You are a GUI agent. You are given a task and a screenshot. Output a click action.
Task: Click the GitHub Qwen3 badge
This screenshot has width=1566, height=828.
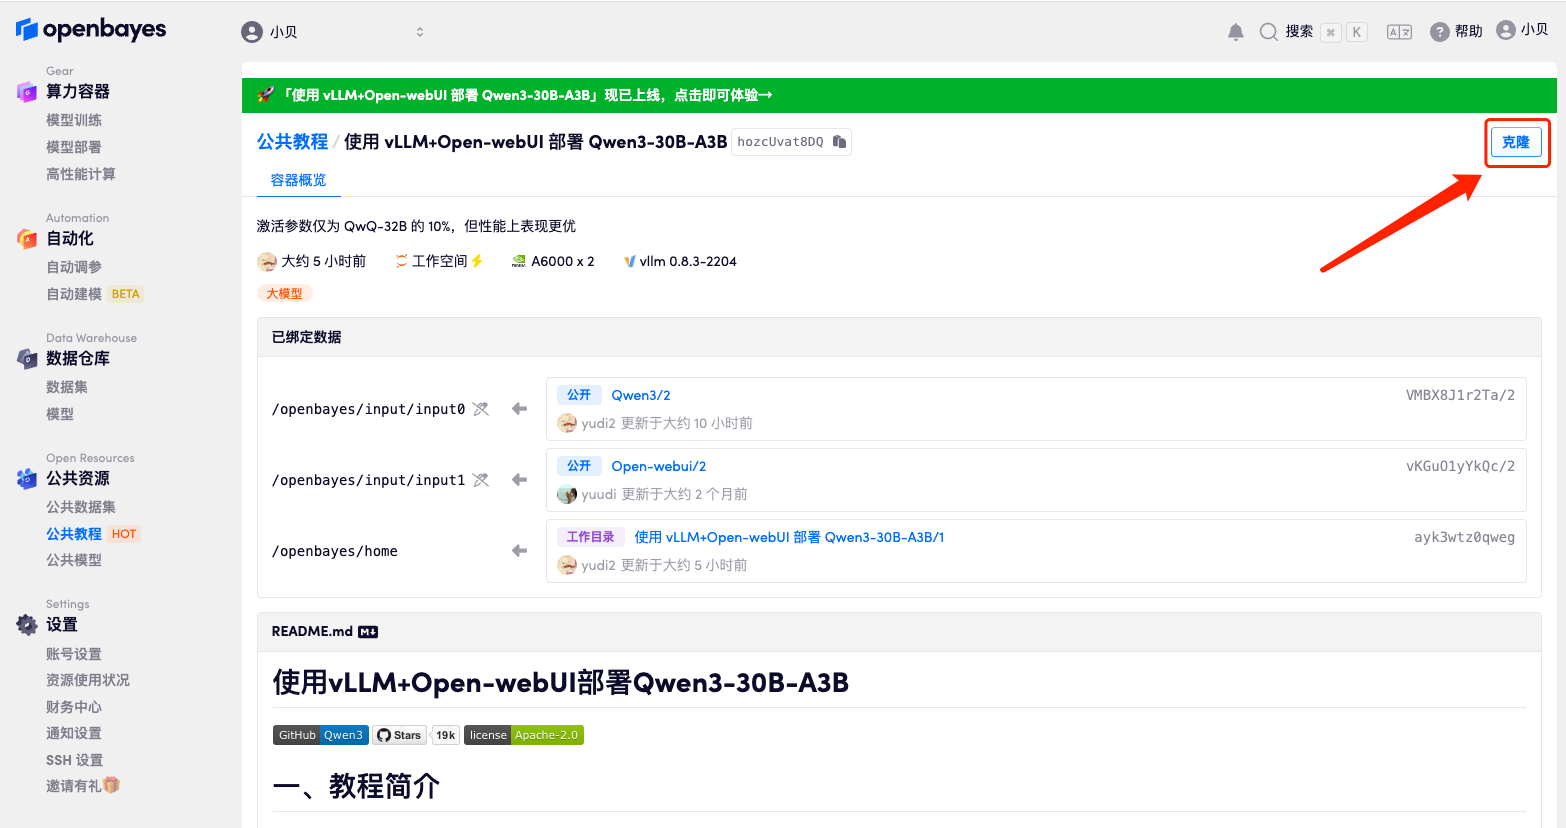click(x=321, y=735)
